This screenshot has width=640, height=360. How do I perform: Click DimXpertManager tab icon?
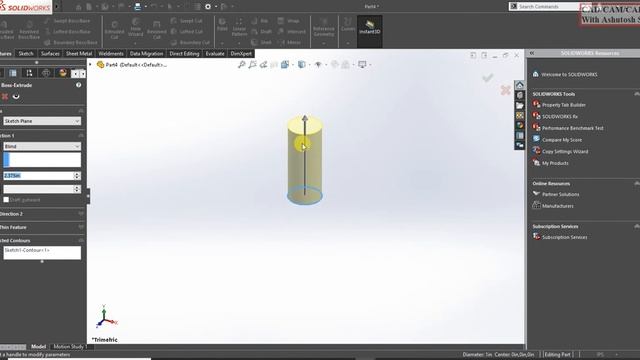point(46,73)
